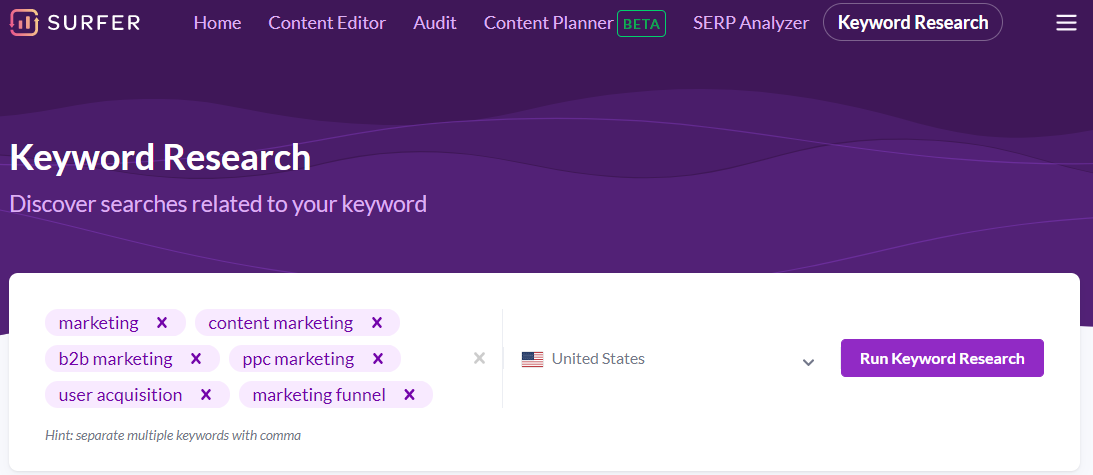The height and width of the screenshot is (475, 1093).
Task: Open the Audit tab
Action: point(435,23)
